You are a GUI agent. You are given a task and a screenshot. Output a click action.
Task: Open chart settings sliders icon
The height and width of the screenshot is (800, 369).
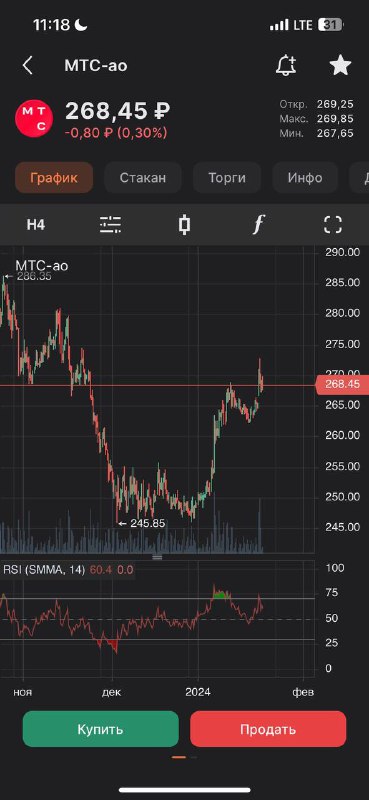(110, 224)
